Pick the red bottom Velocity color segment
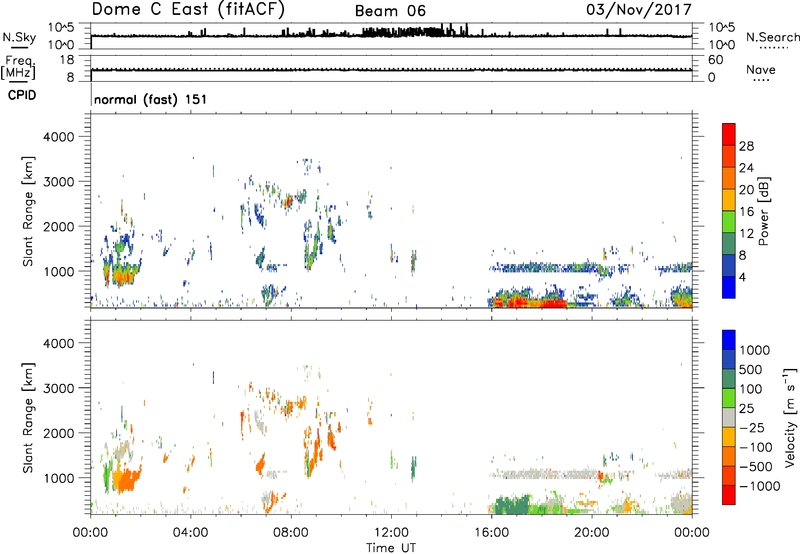Image resolution: width=800 pixels, height=554 pixels. [x=729, y=495]
